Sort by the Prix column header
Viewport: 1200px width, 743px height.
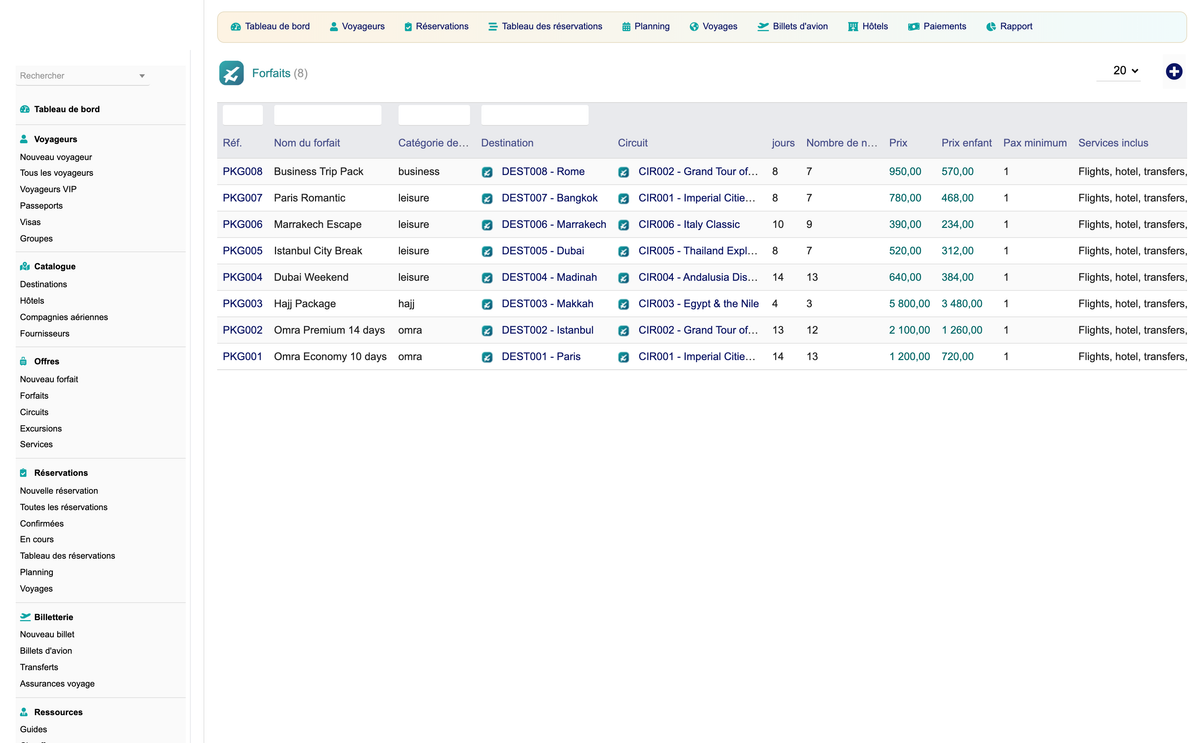(898, 143)
